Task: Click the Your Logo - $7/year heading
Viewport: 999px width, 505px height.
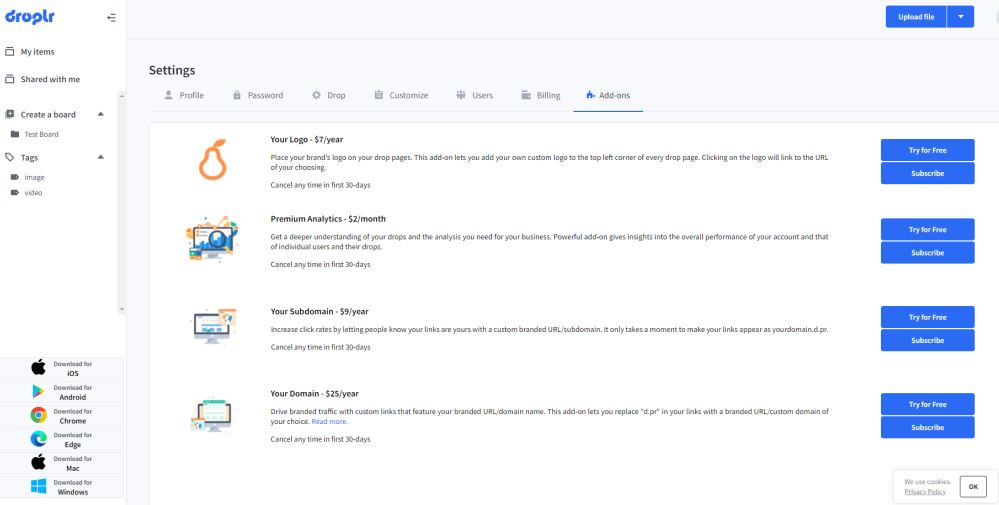Action: [307, 139]
